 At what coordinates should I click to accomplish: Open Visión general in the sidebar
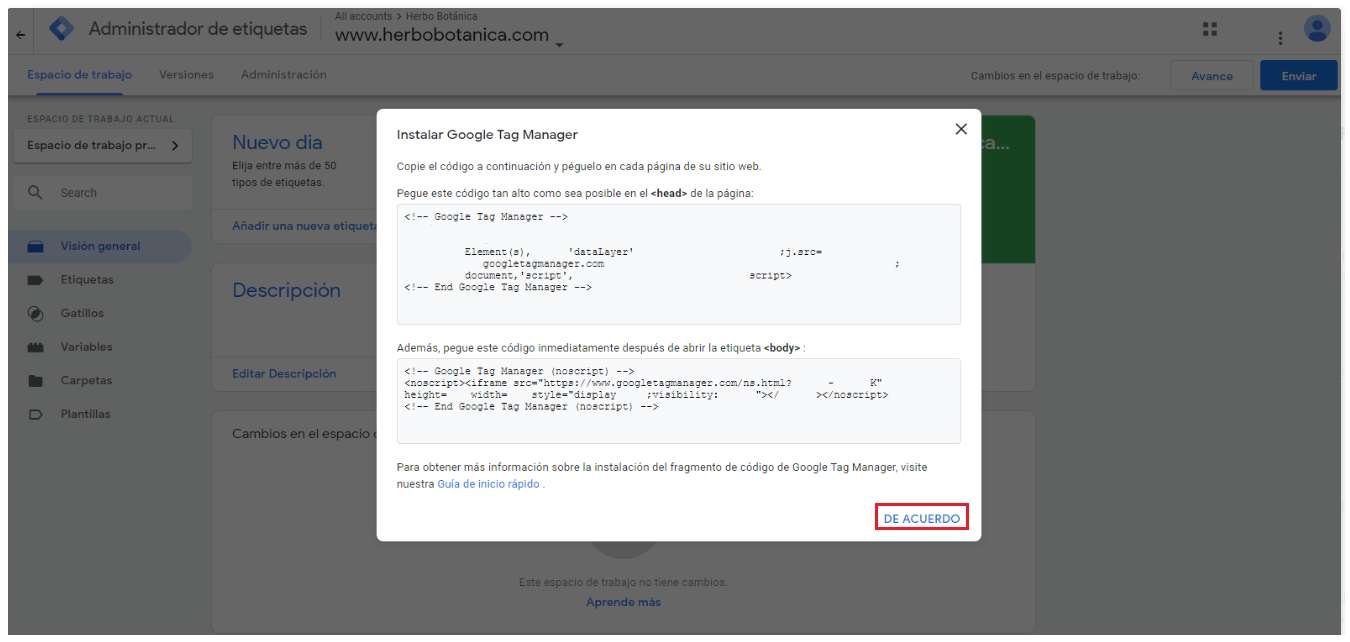[100, 246]
